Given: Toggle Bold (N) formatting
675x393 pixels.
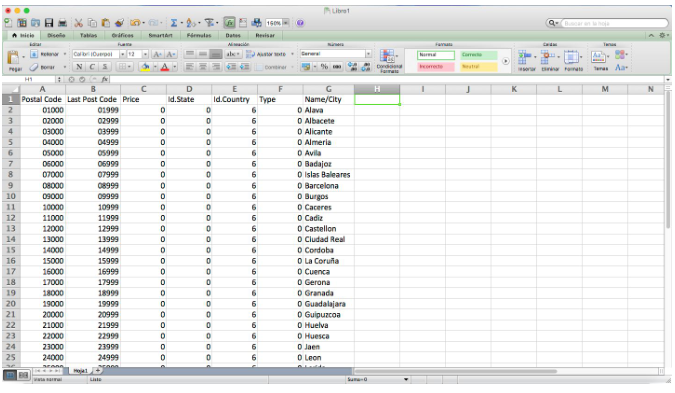Looking at the screenshot, I should click(79, 67).
